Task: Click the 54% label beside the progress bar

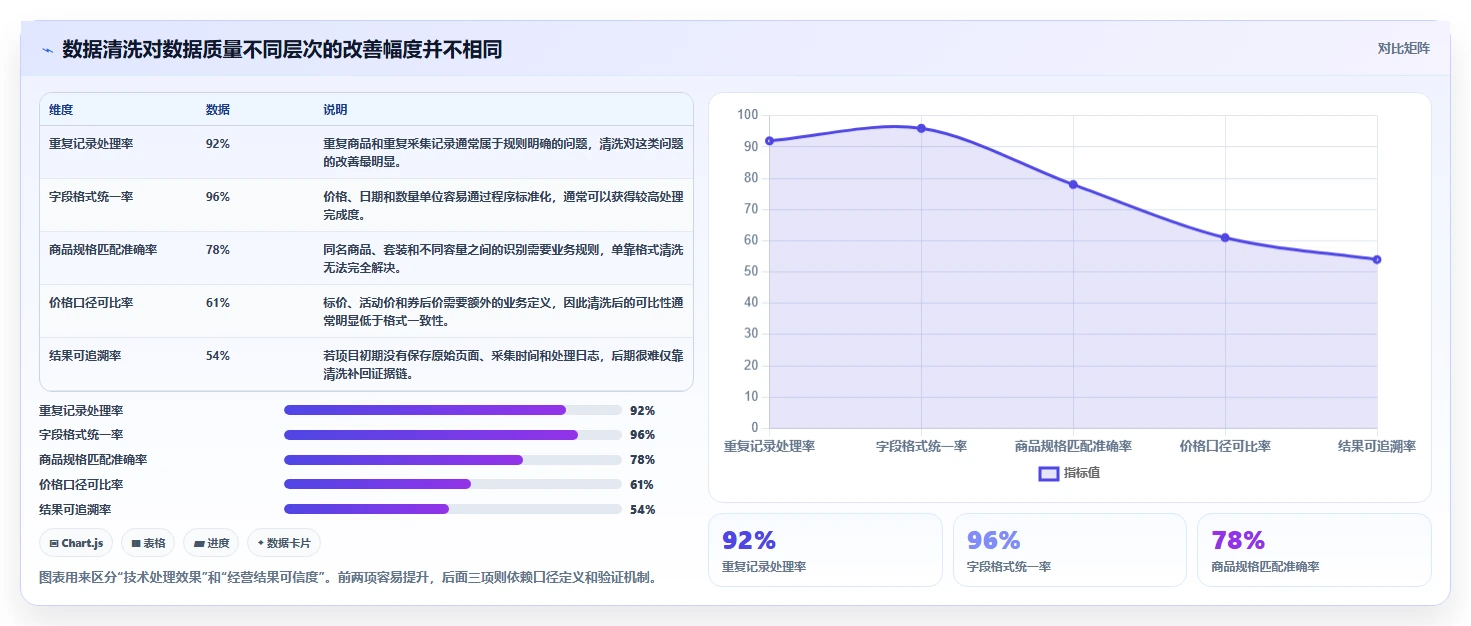Action: (643, 509)
